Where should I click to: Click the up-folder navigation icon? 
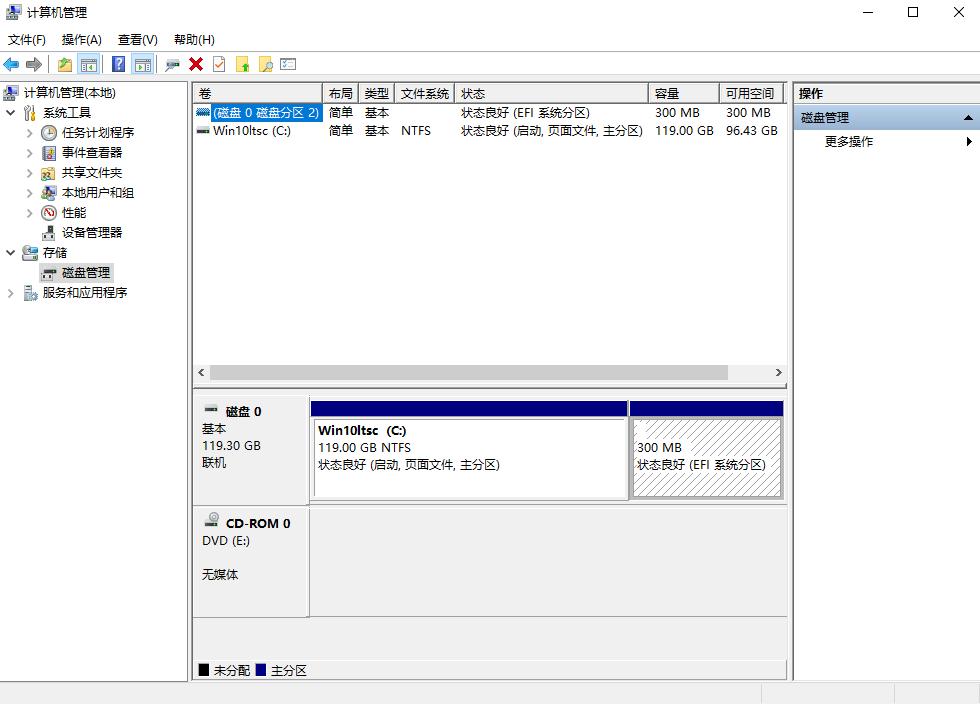(64, 63)
